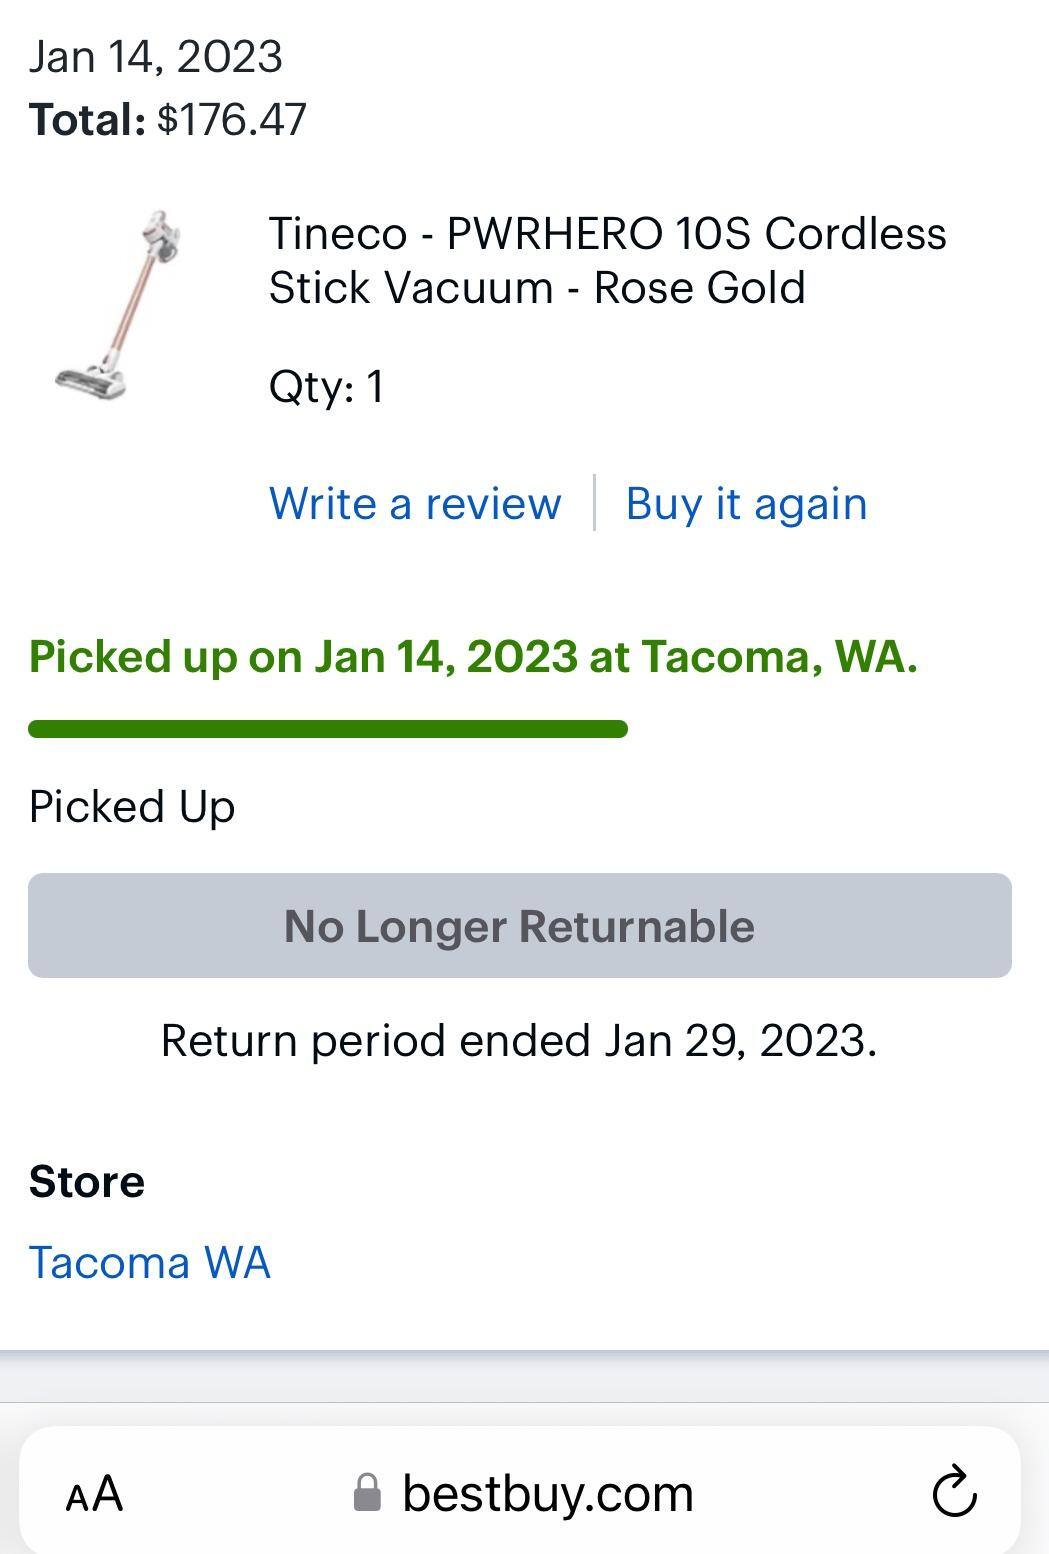Tap the bold Total label
Screen dimensions: 1049x1554
tap(88, 119)
